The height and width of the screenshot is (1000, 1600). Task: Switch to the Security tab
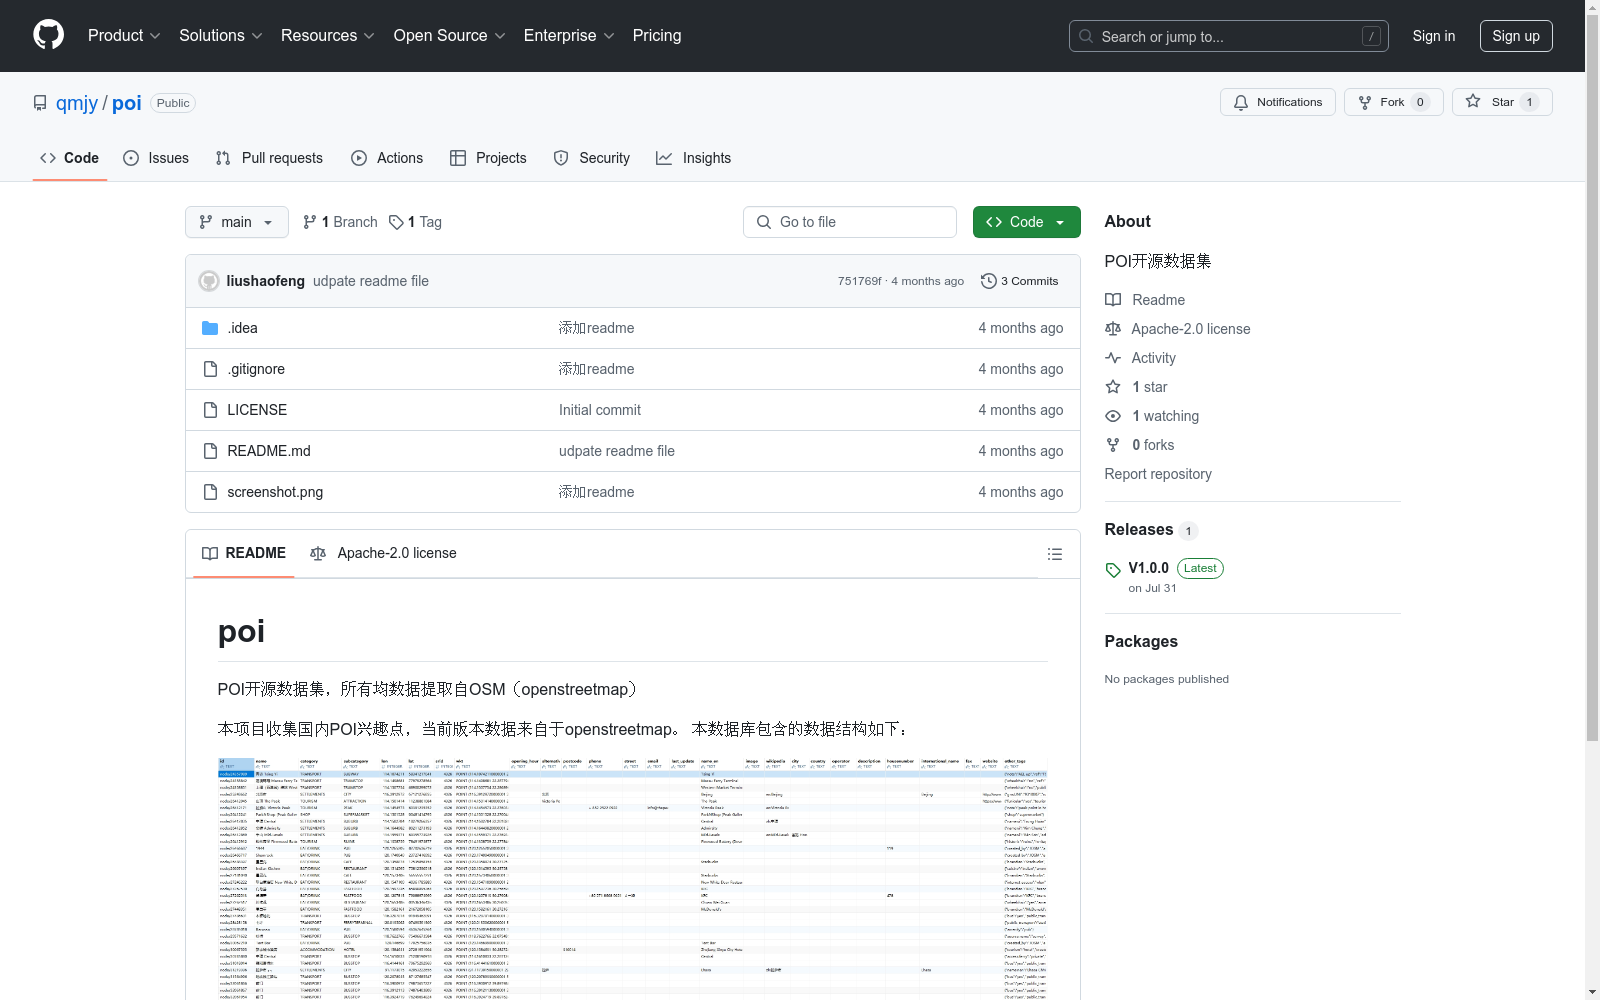click(x=592, y=158)
